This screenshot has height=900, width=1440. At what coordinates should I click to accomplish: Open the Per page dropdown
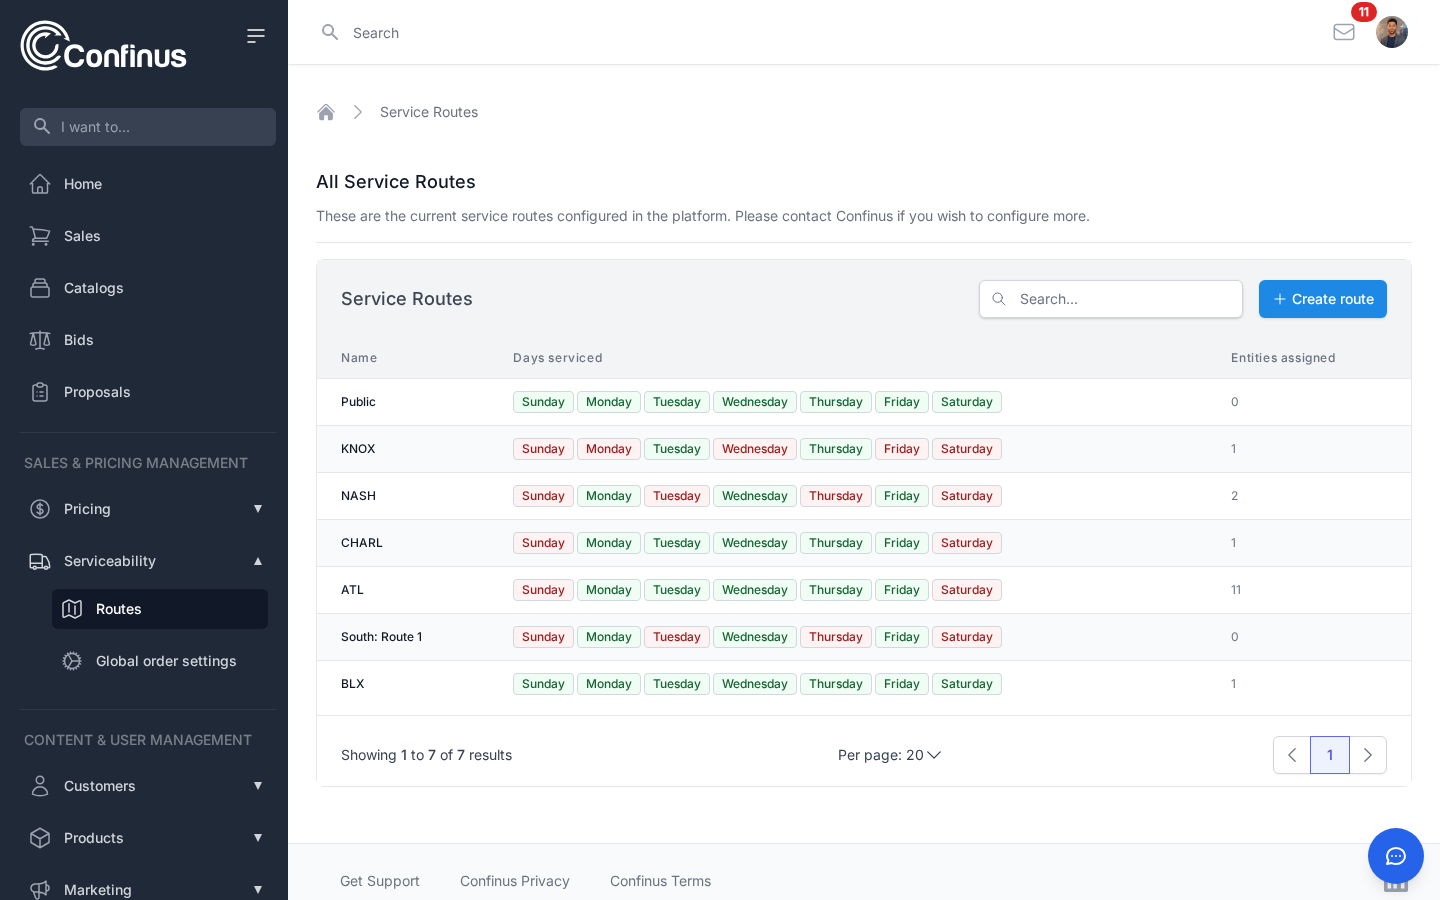(x=889, y=755)
